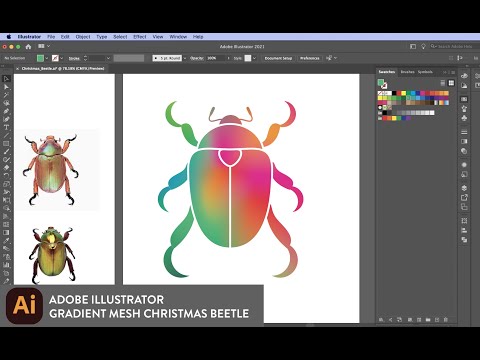480x360 pixels.
Task: Open the Effect menu
Action: pos(140,37)
